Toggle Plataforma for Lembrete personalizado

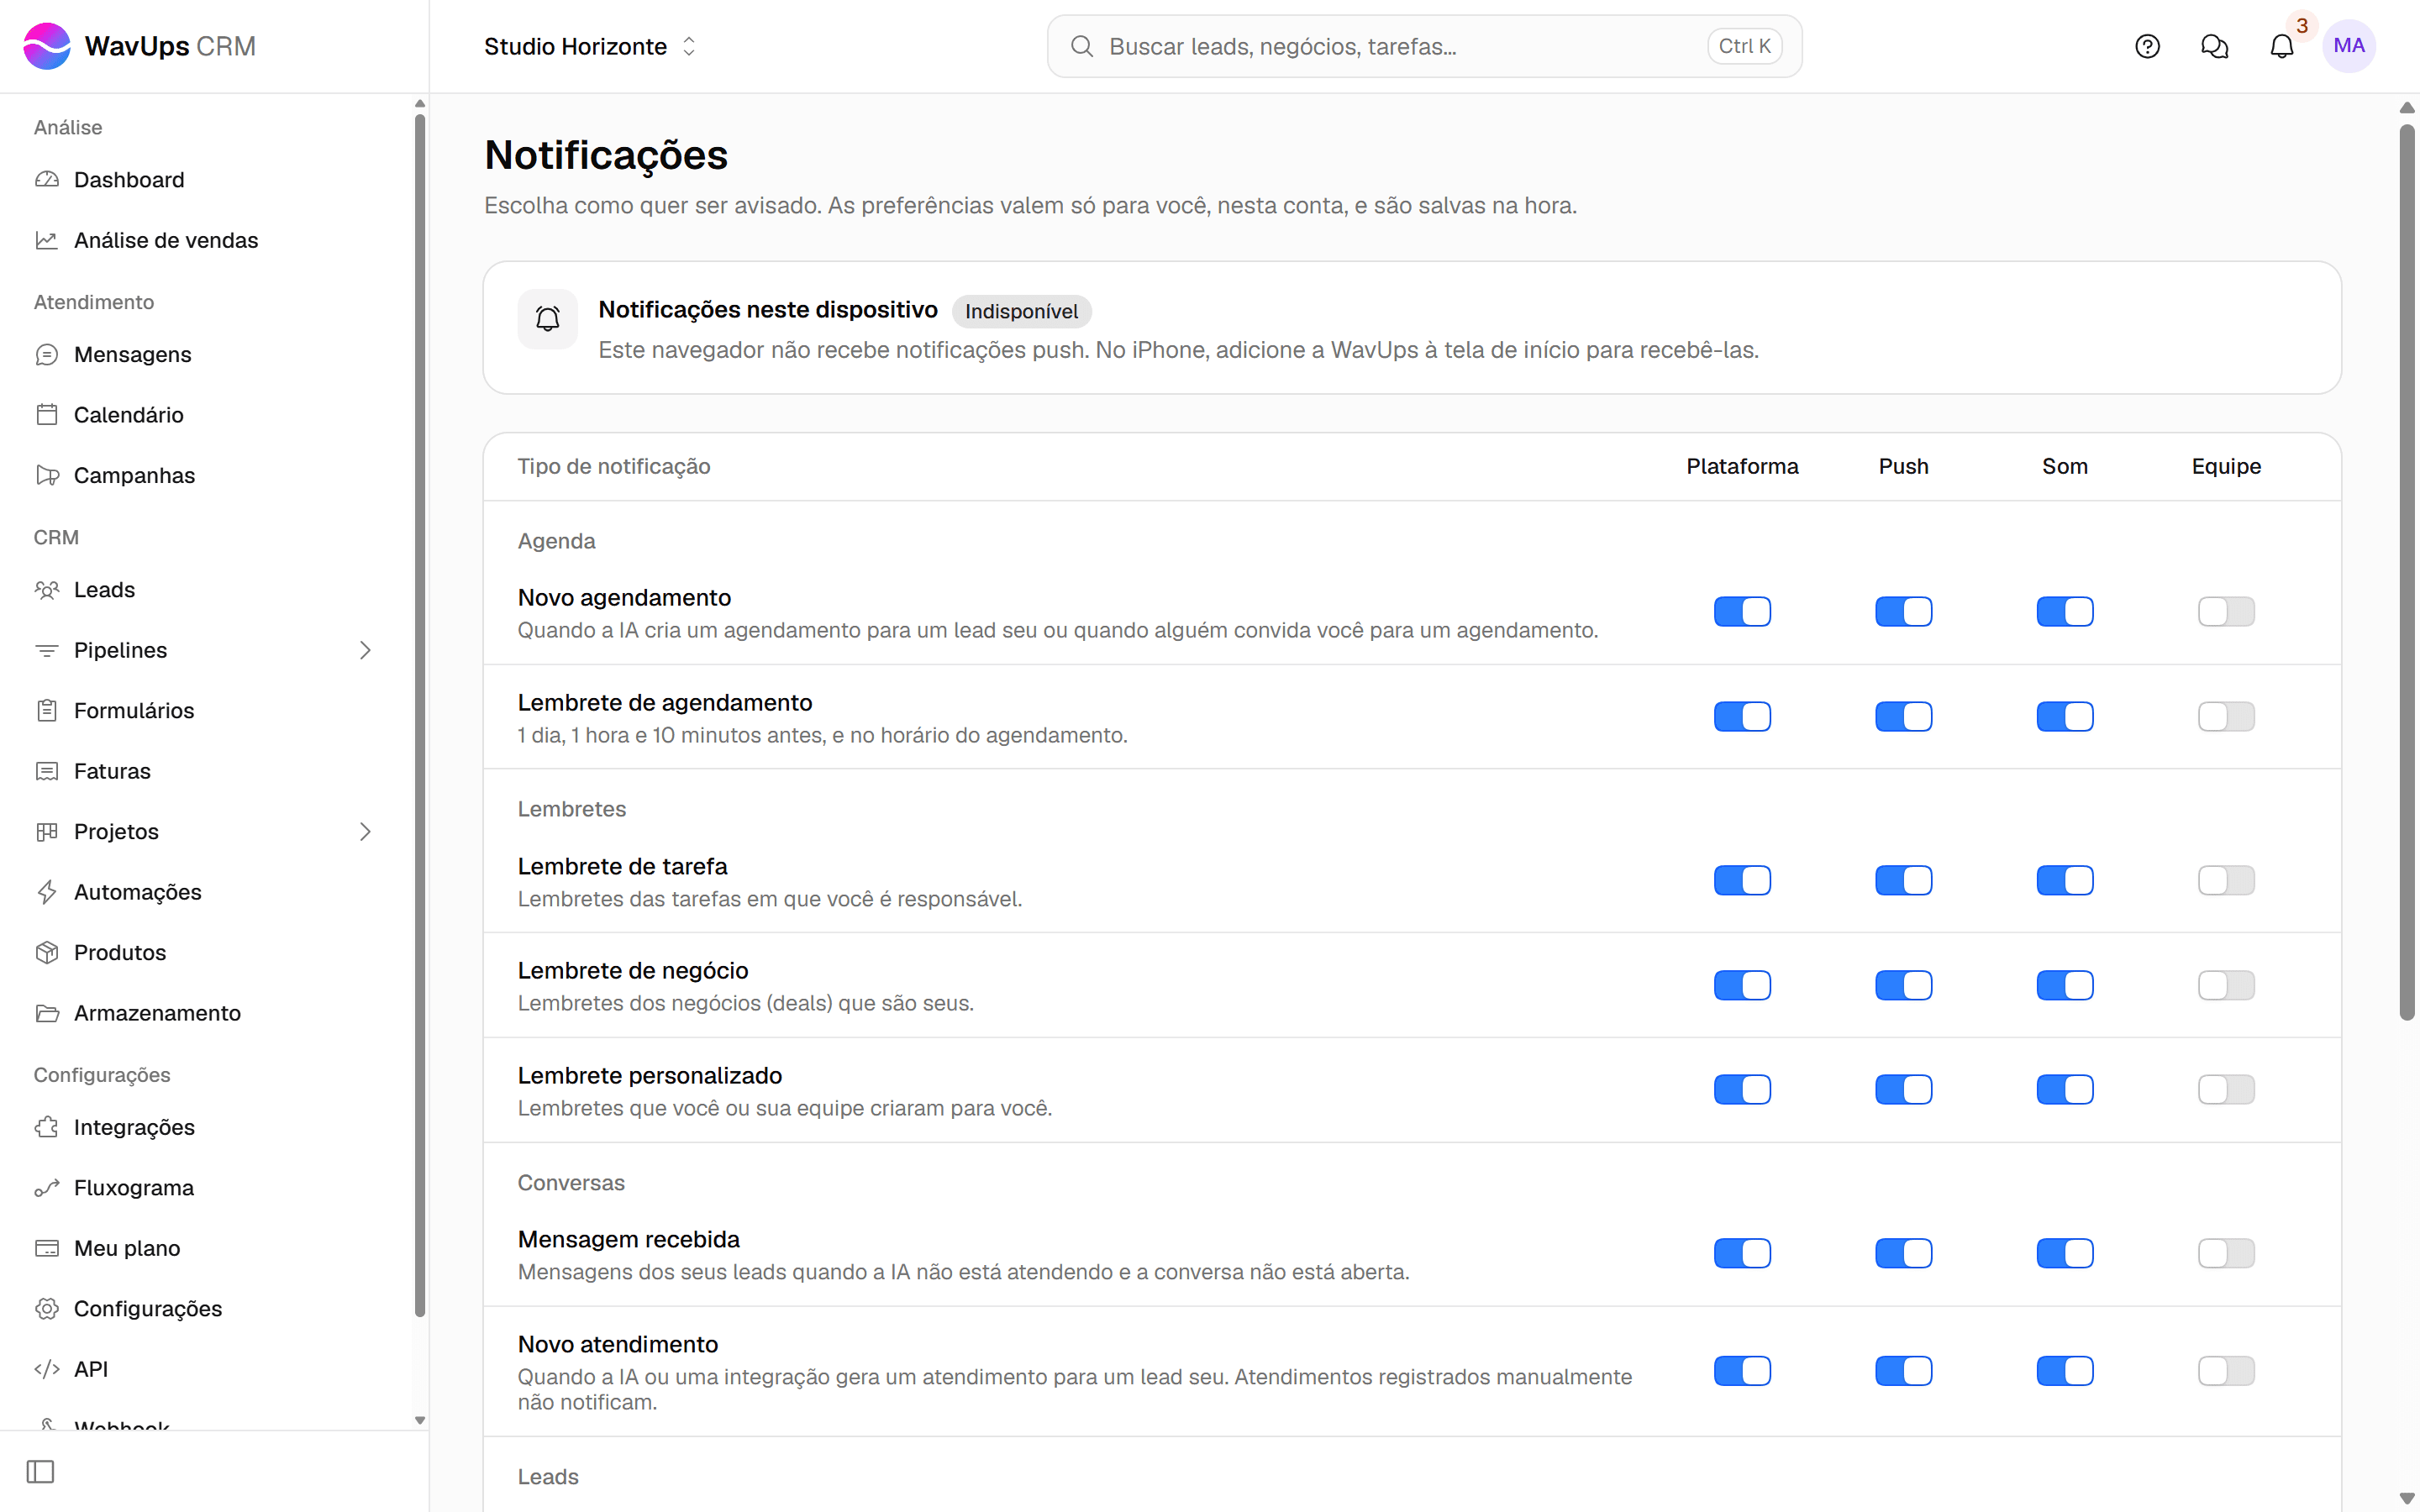pyautogui.click(x=1742, y=1090)
